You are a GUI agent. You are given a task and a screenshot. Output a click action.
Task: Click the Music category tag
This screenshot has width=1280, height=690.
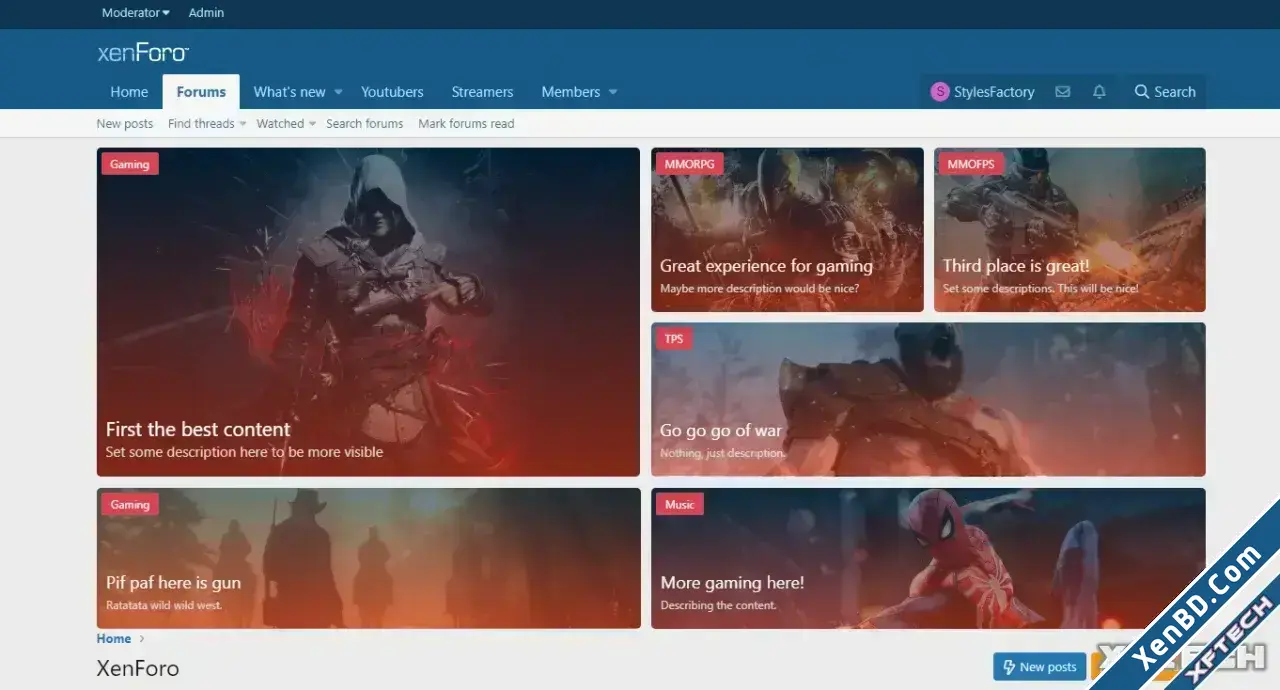tap(680, 505)
